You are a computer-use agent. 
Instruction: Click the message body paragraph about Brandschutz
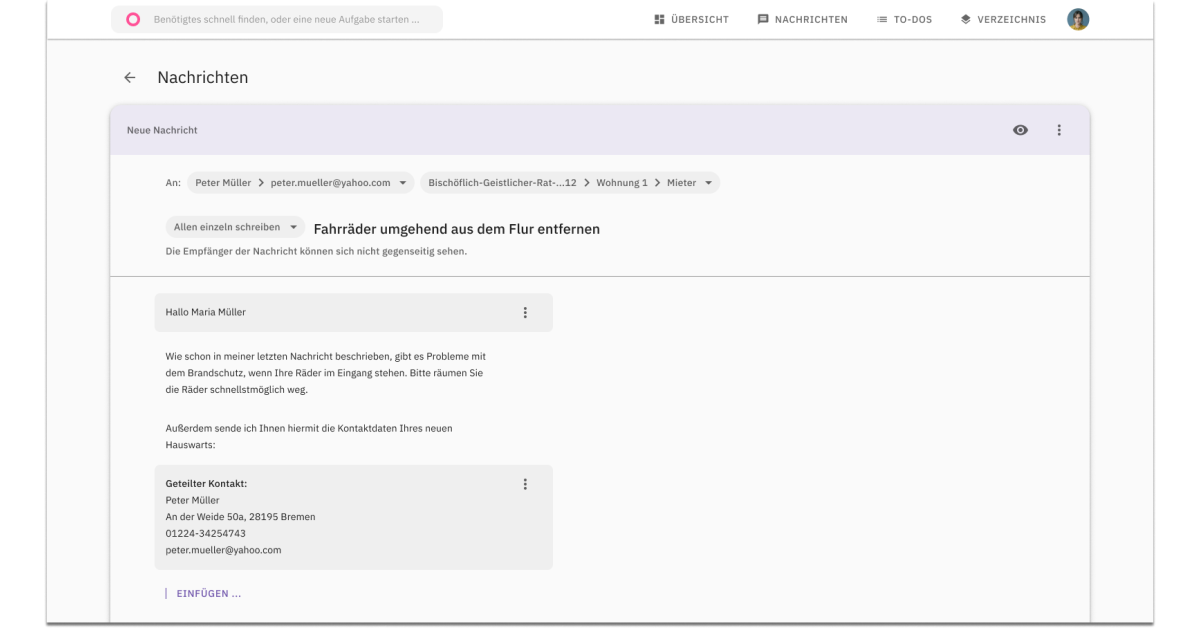coord(326,372)
